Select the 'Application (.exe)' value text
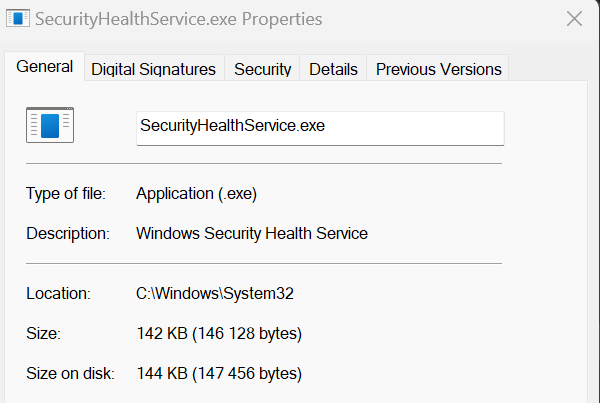This screenshot has width=600, height=403. [x=196, y=194]
